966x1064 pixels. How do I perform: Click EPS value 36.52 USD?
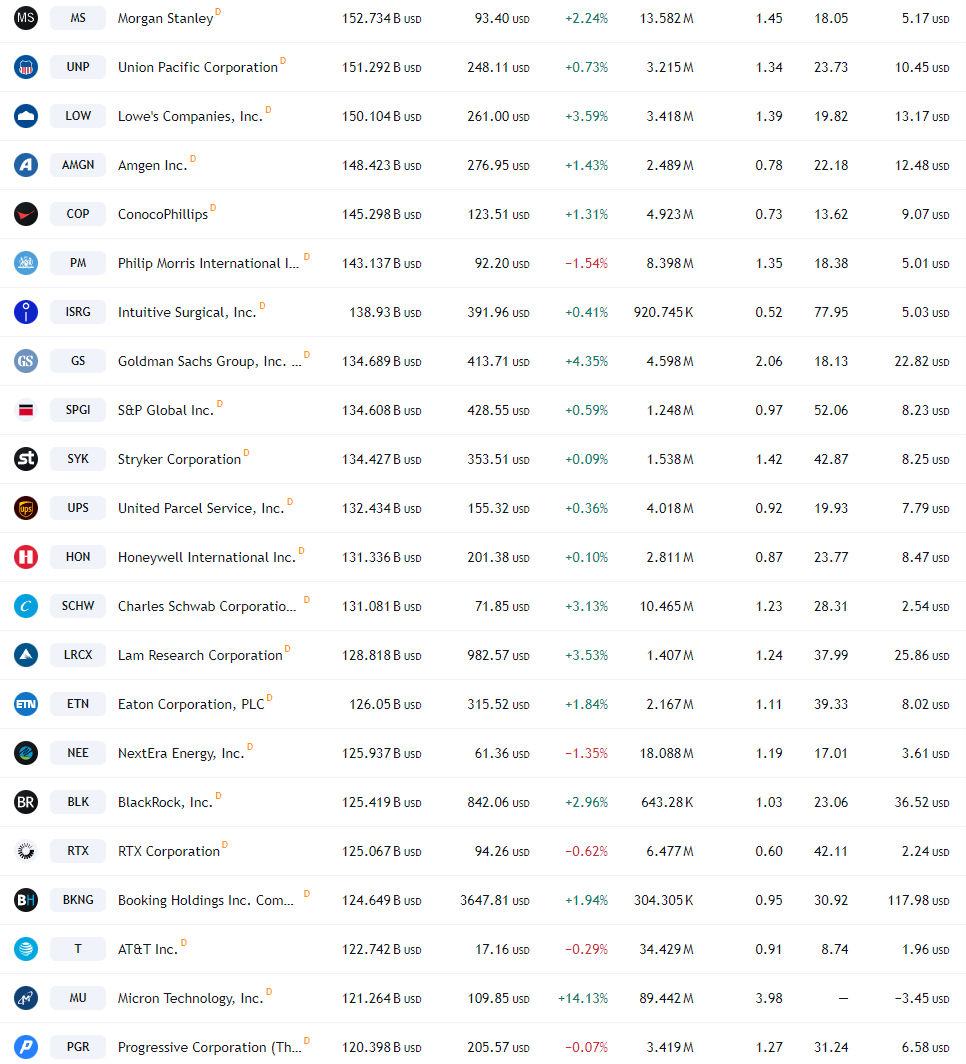[x=921, y=802]
